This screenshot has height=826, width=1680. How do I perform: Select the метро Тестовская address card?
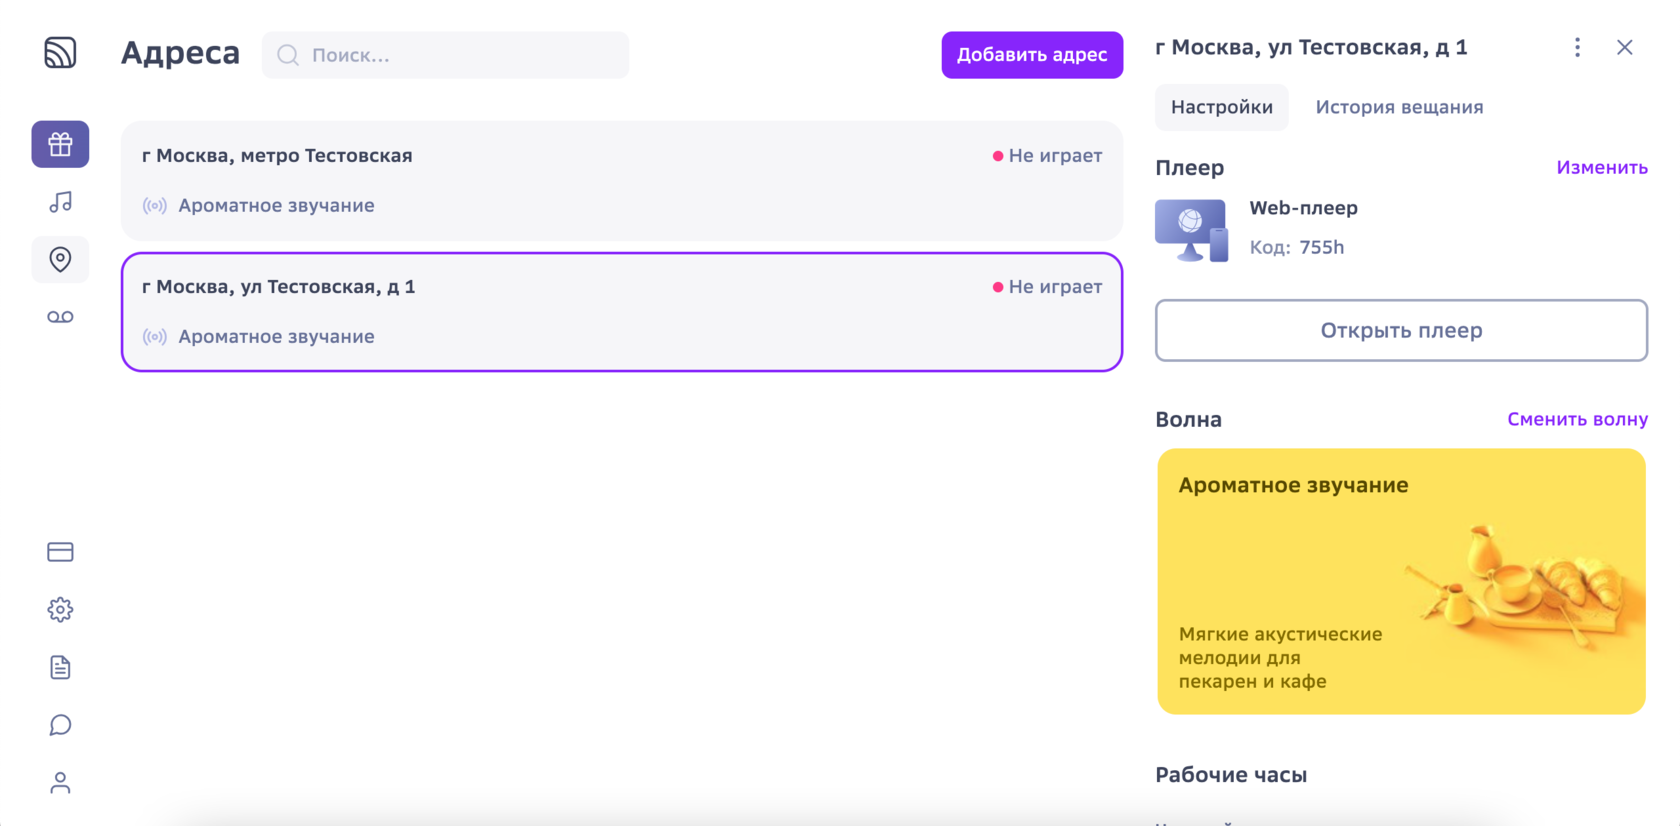tap(621, 180)
